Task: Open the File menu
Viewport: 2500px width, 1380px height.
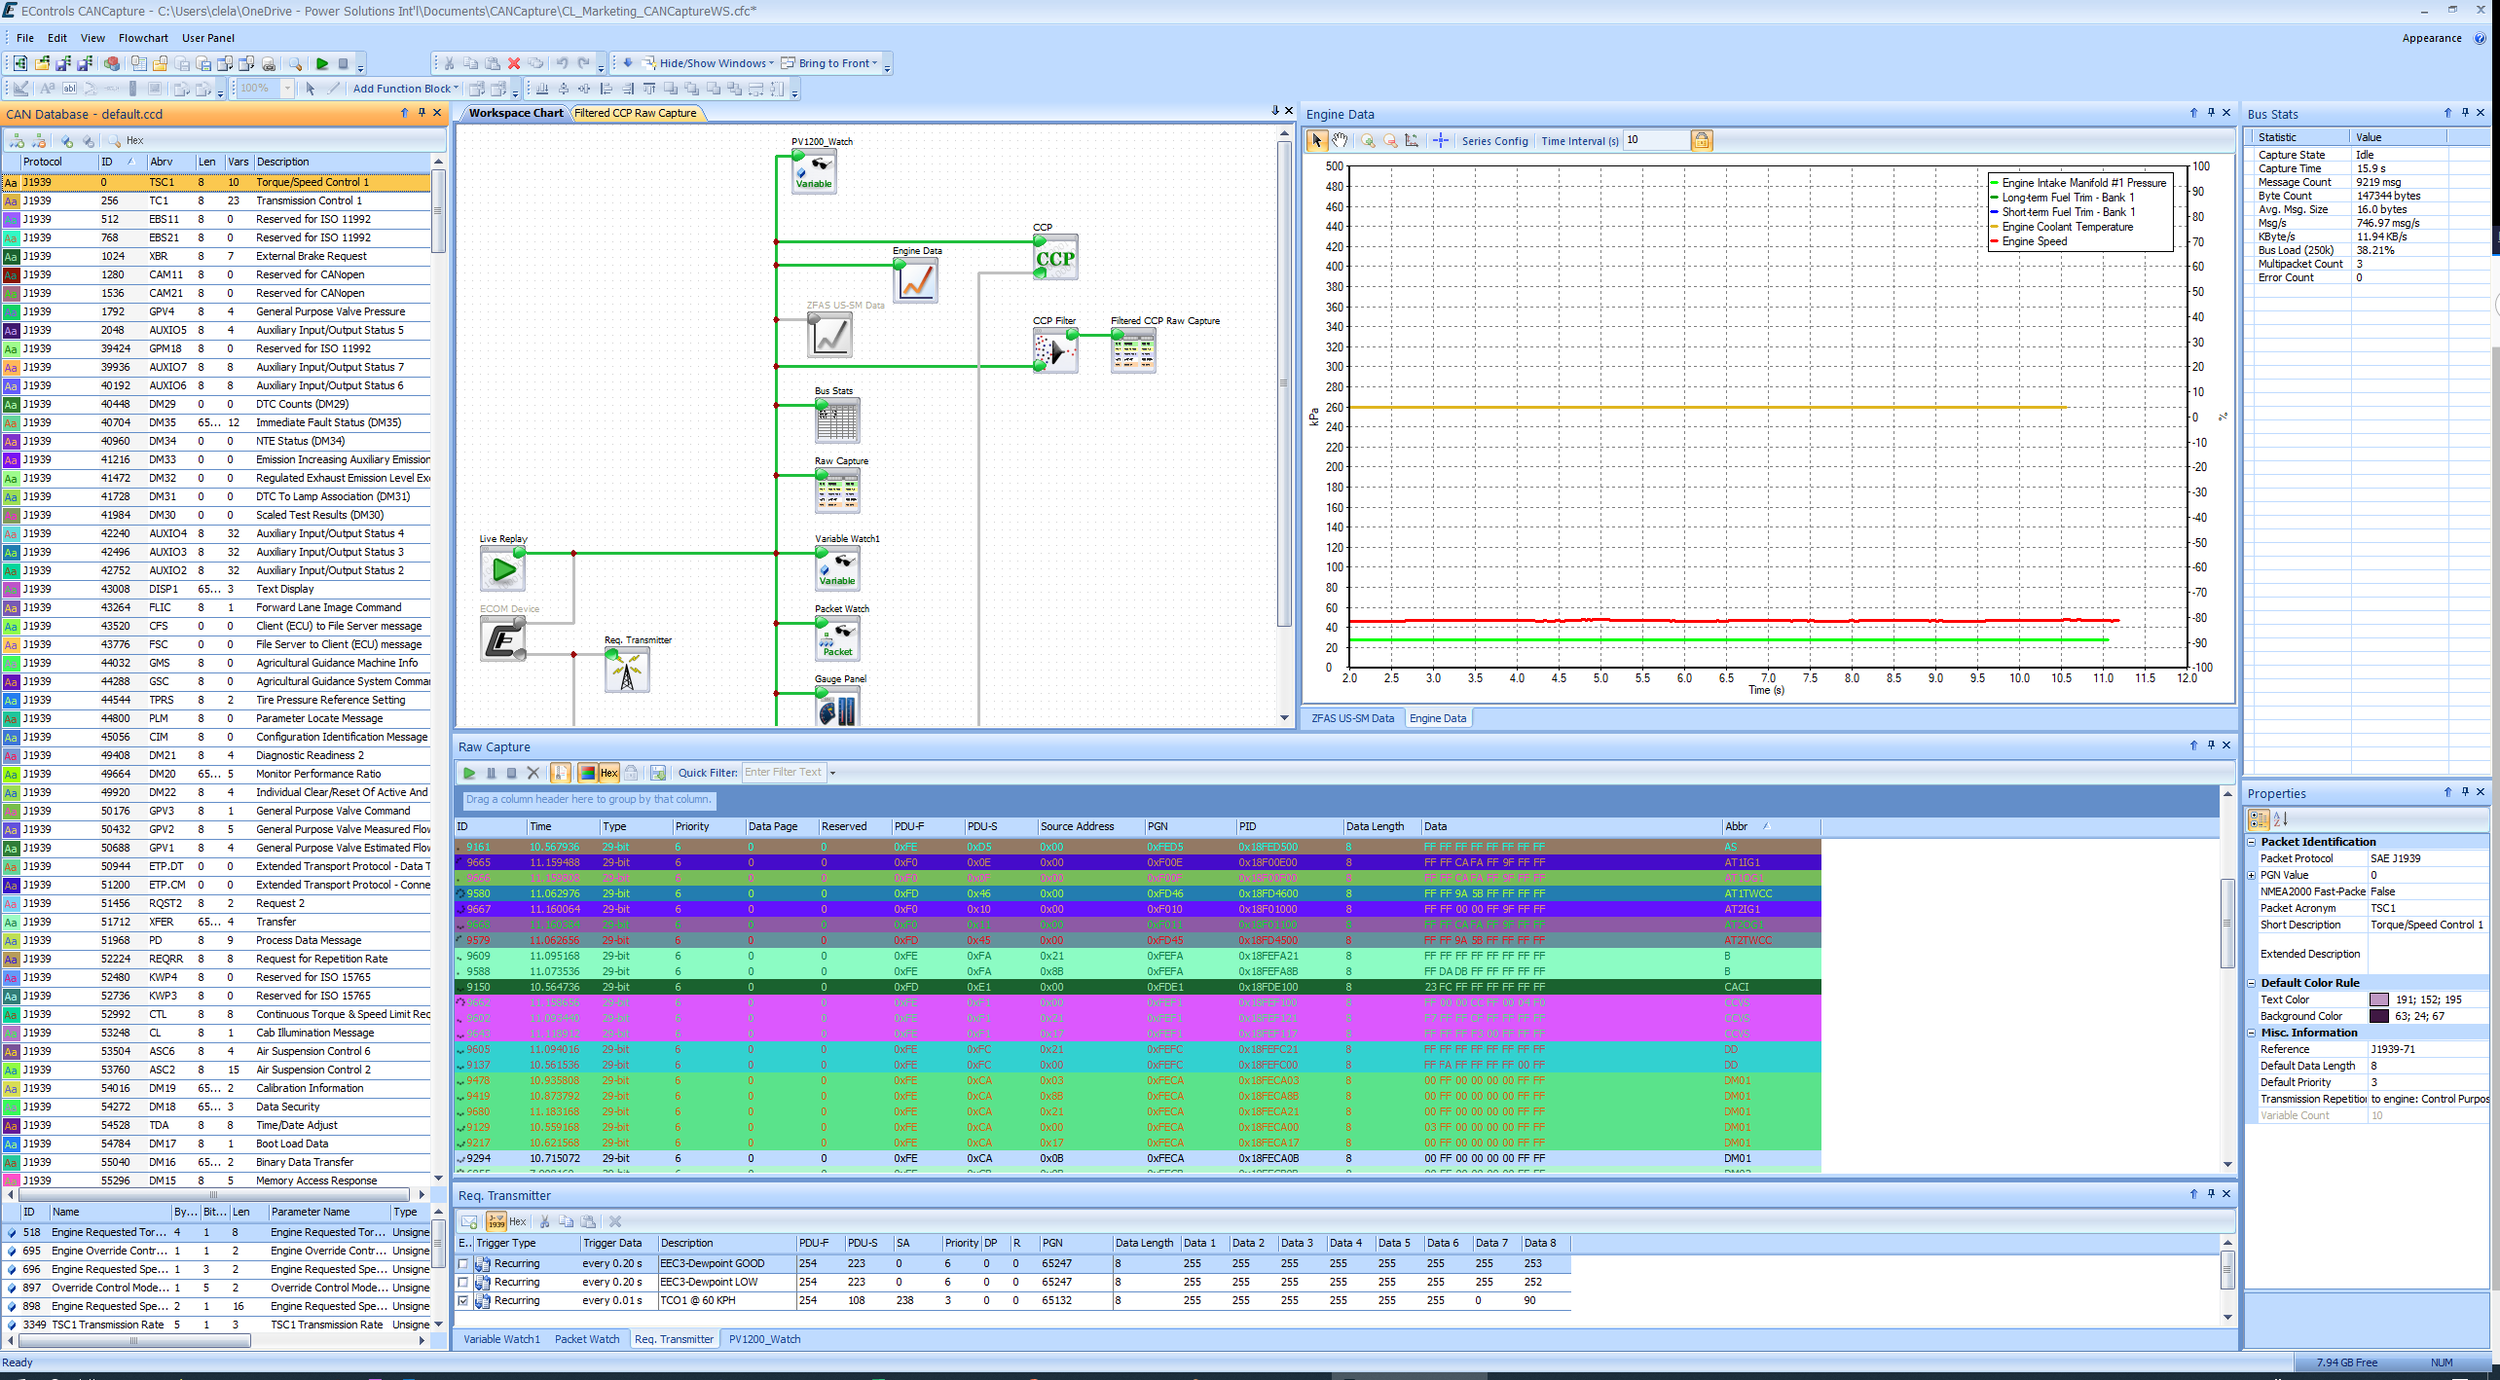Action: tap(25, 38)
